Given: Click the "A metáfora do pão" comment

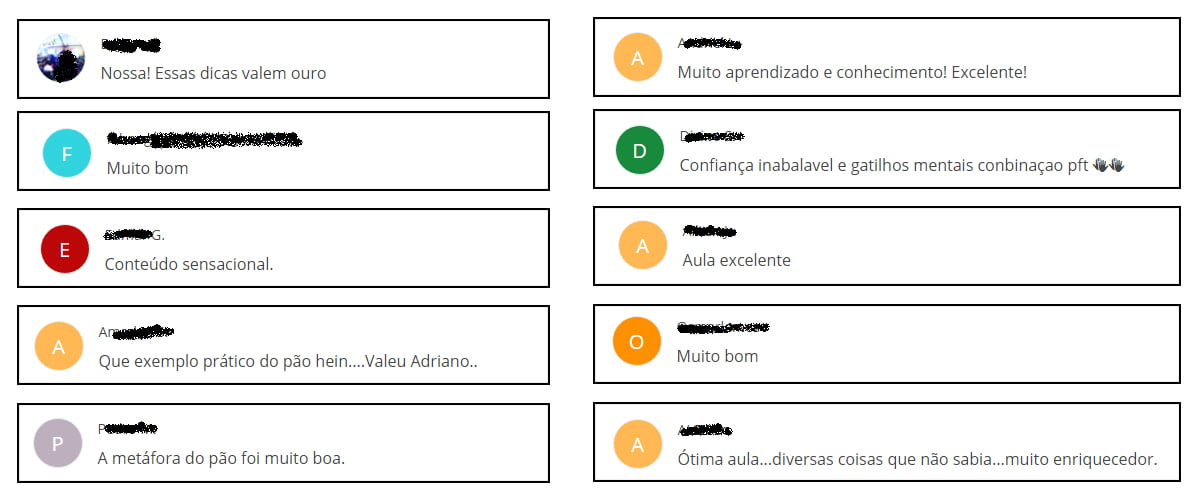Looking at the screenshot, I should pyautogui.click(x=221, y=458).
